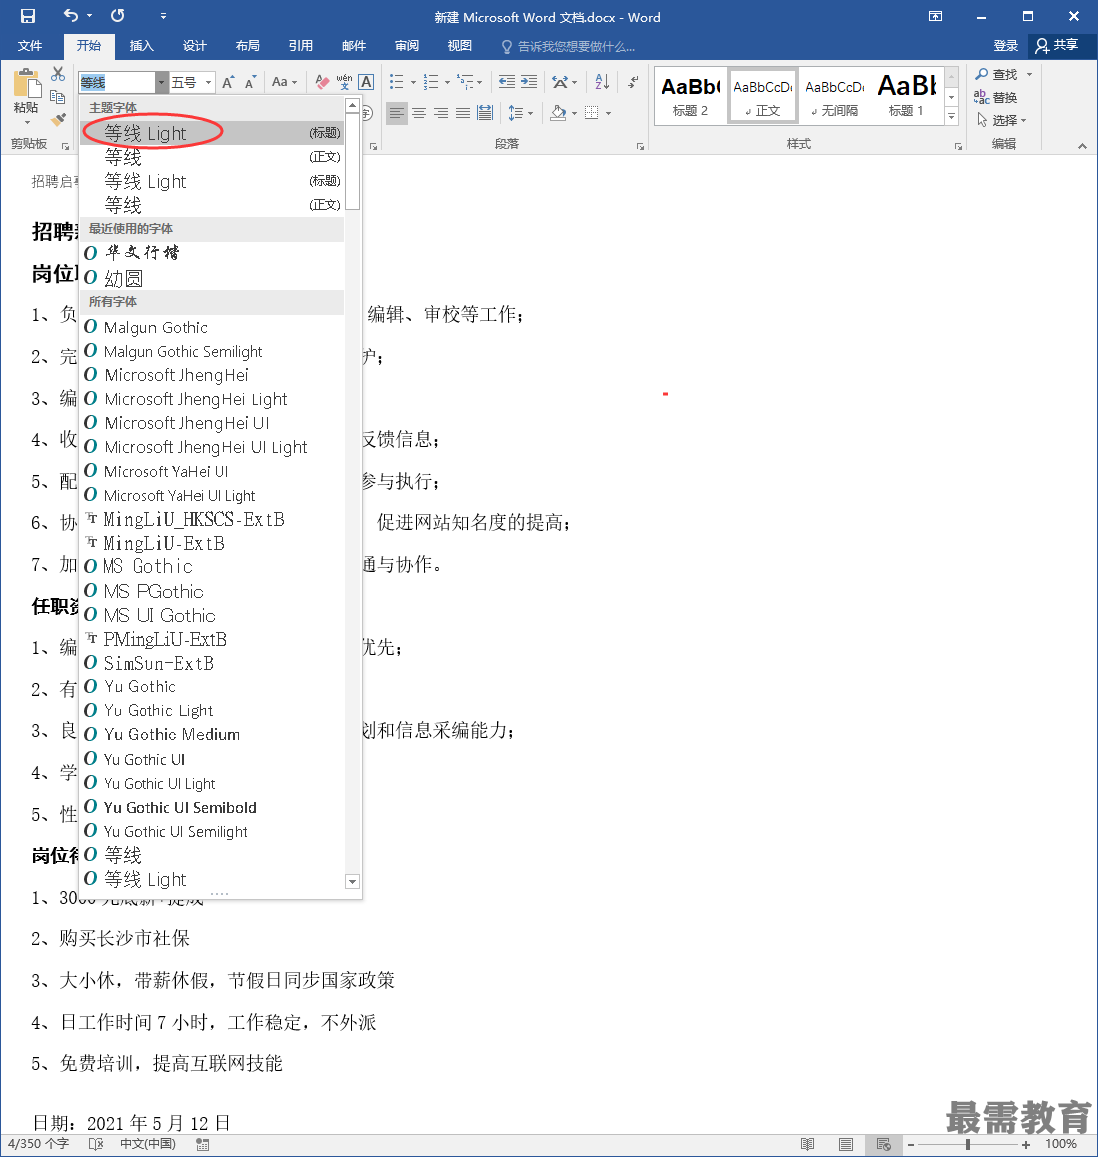Expand the styles gallery more button
Screen dimensions: 1098x1157
pos(951,117)
